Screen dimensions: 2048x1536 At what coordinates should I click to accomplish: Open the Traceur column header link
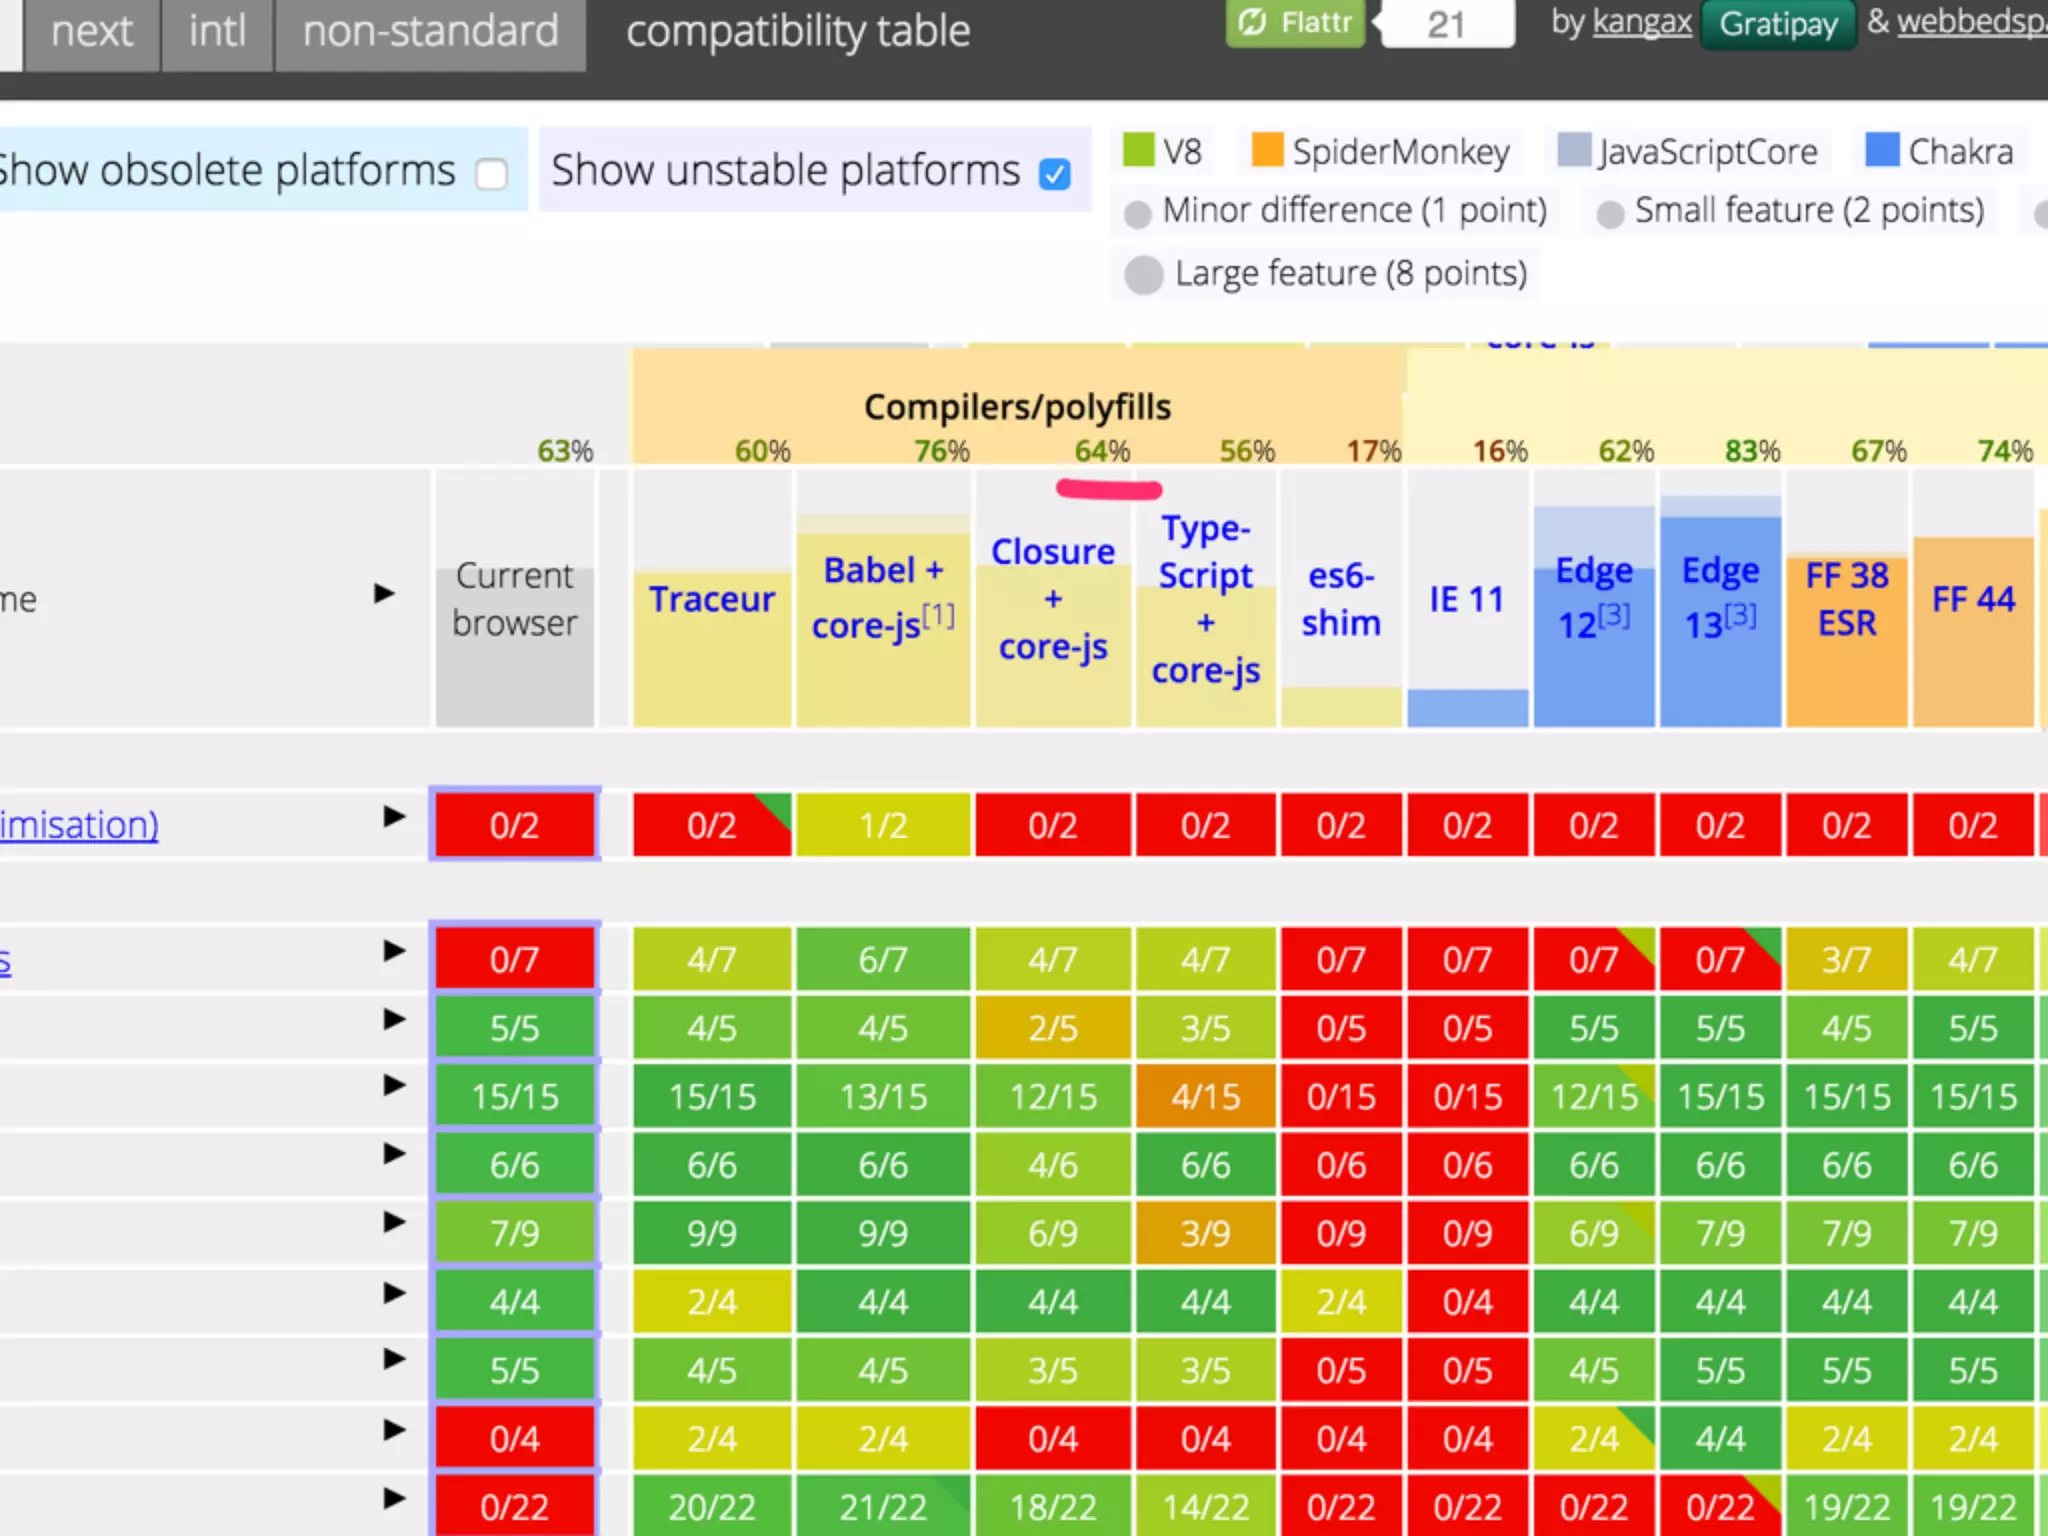click(x=712, y=599)
